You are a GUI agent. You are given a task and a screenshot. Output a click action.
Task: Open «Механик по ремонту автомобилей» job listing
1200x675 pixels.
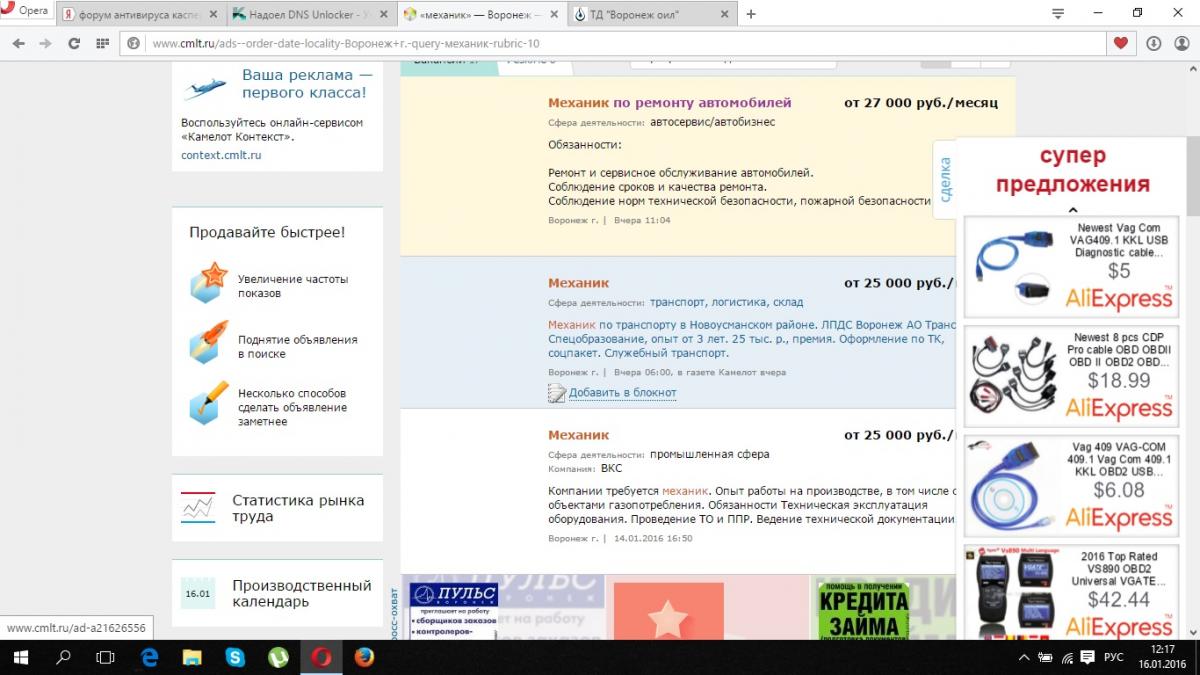pyautogui.click(x=669, y=102)
